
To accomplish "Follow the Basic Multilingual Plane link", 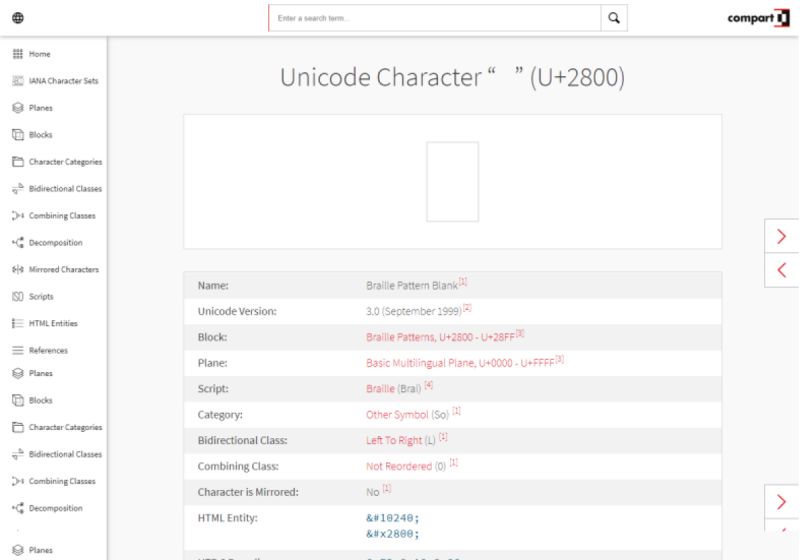I will pyautogui.click(x=459, y=364).
